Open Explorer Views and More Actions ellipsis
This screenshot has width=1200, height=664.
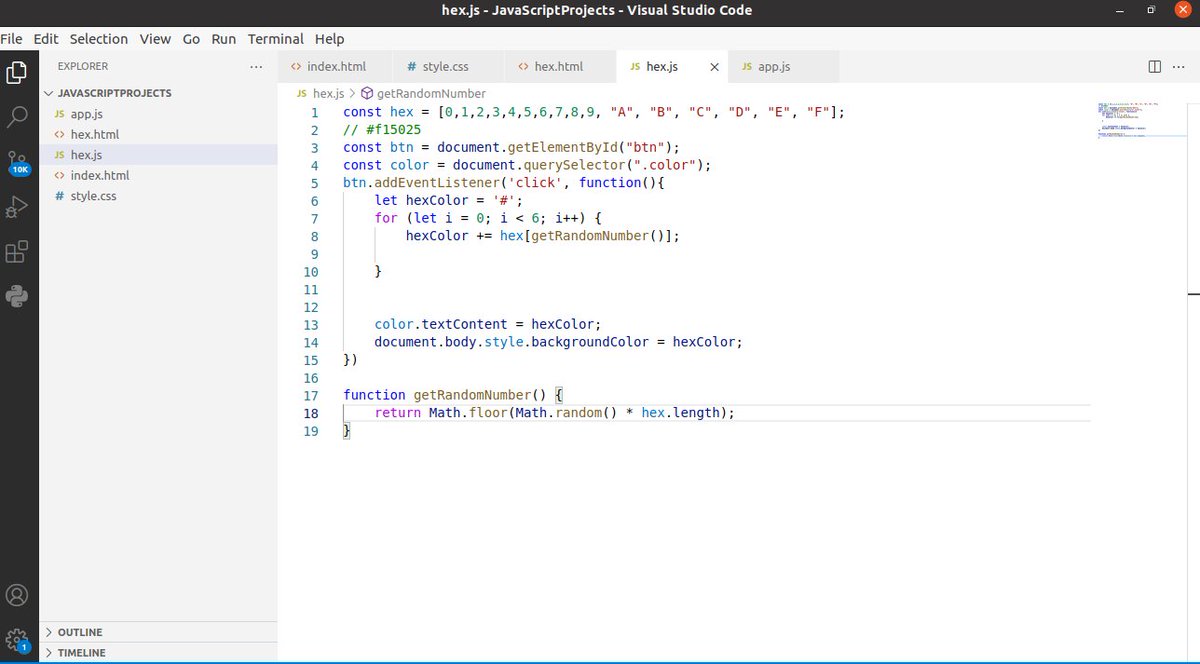coord(257,66)
